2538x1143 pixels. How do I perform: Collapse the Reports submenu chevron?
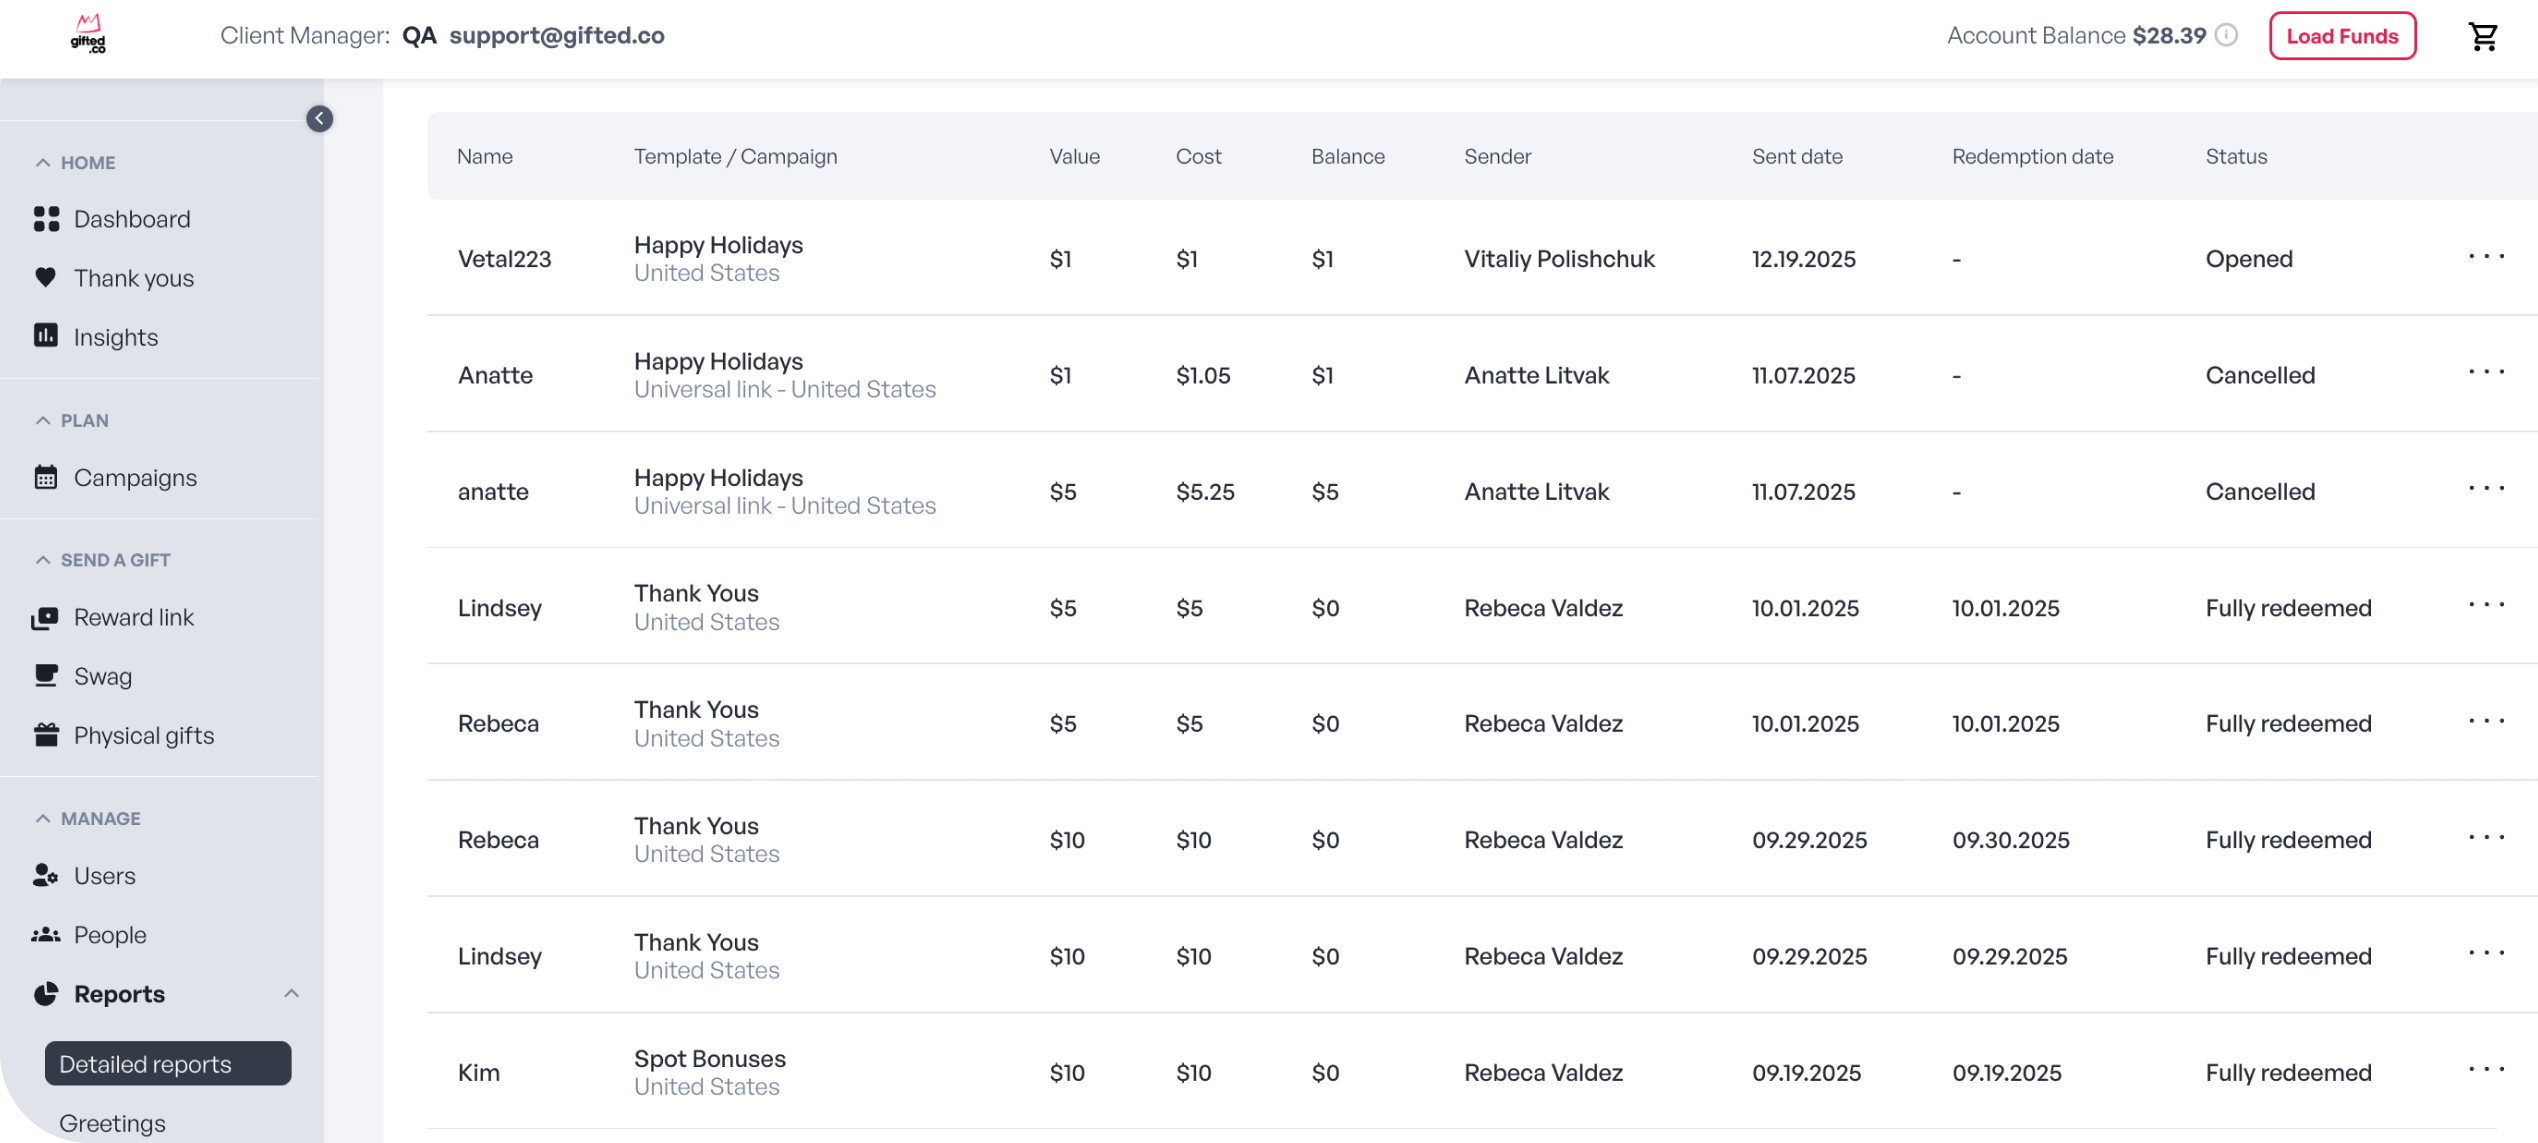click(x=291, y=993)
